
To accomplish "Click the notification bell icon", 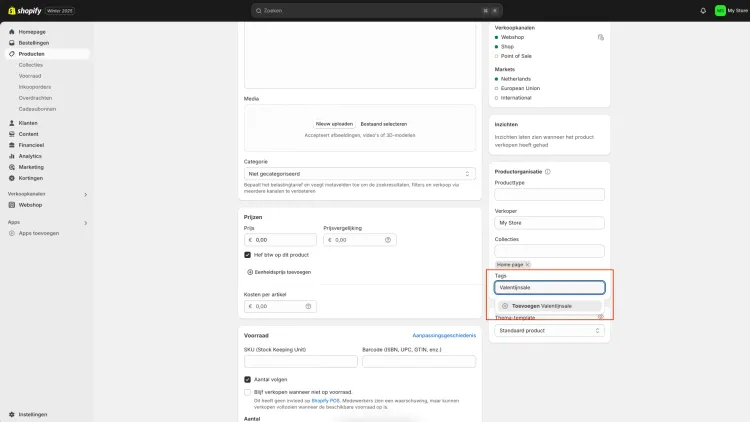I will point(703,11).
